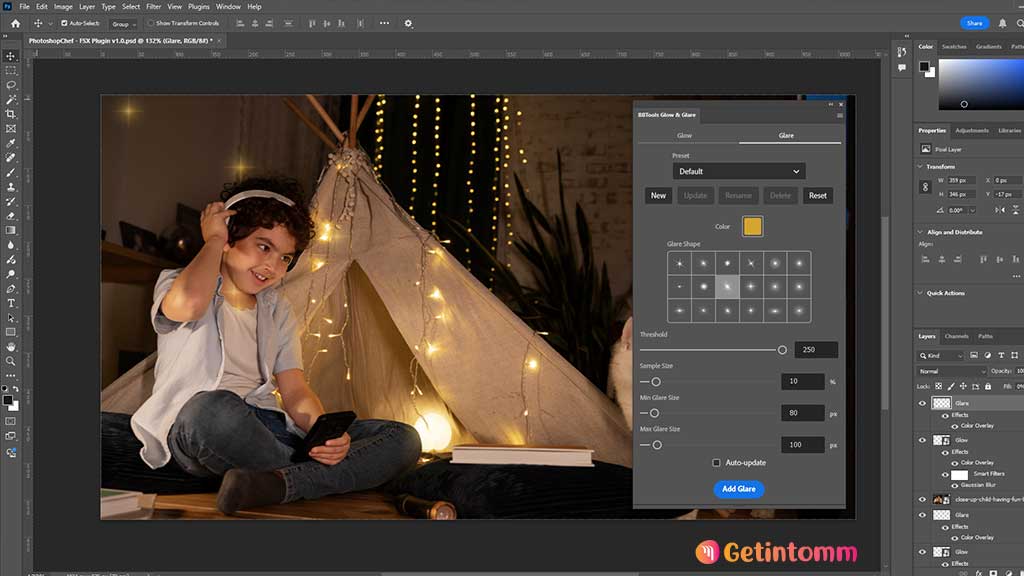
Task: Toggle the Auto-Select checkbox
Action: pyautogui.click(x=64, y=24)
